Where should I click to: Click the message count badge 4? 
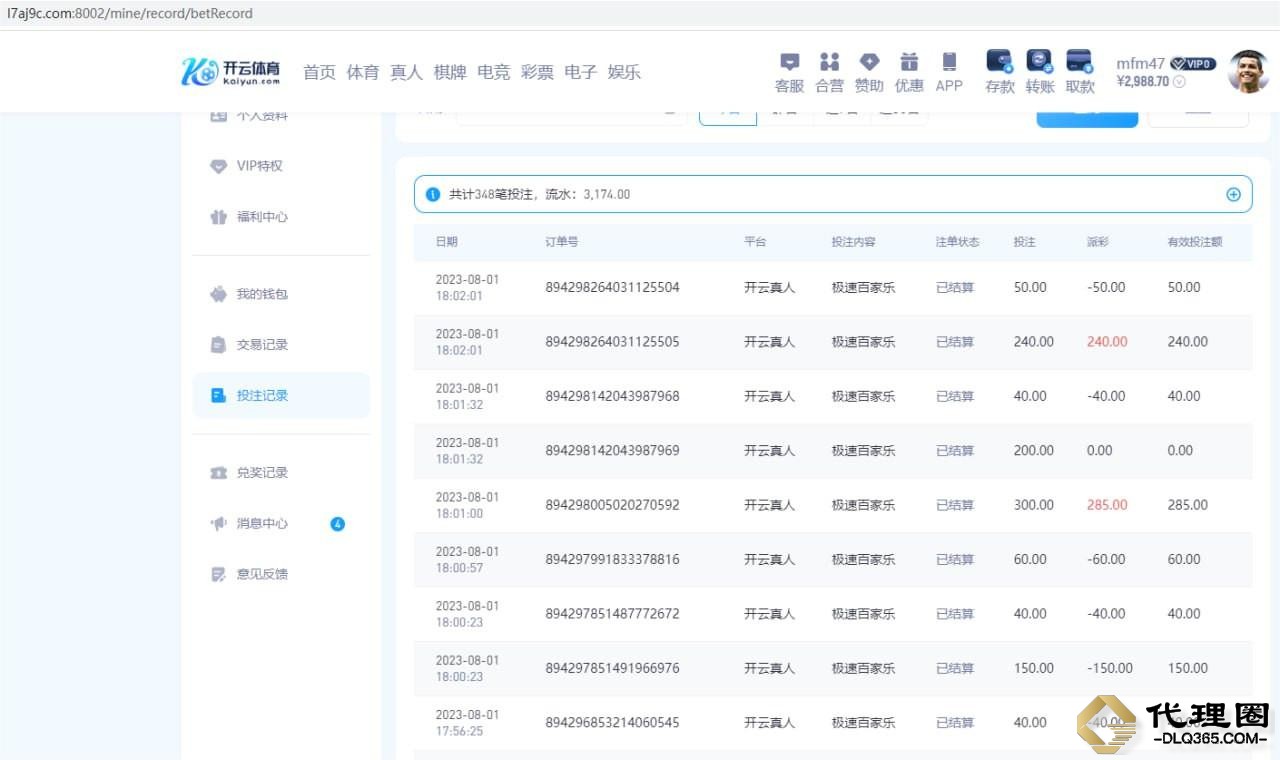tap(338, 524)
